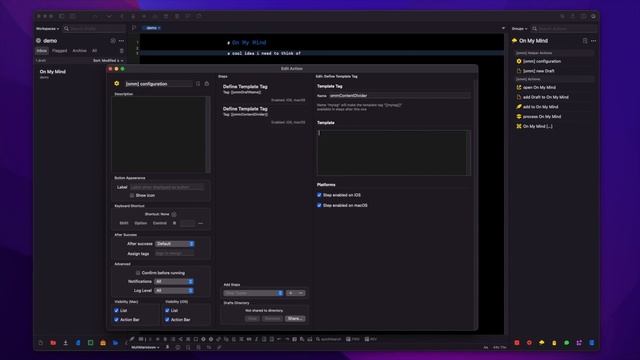This screenshot has width=640, height=360.
Task: Click the minus button beside Add Steps dropdown
Action: point(301,293)
